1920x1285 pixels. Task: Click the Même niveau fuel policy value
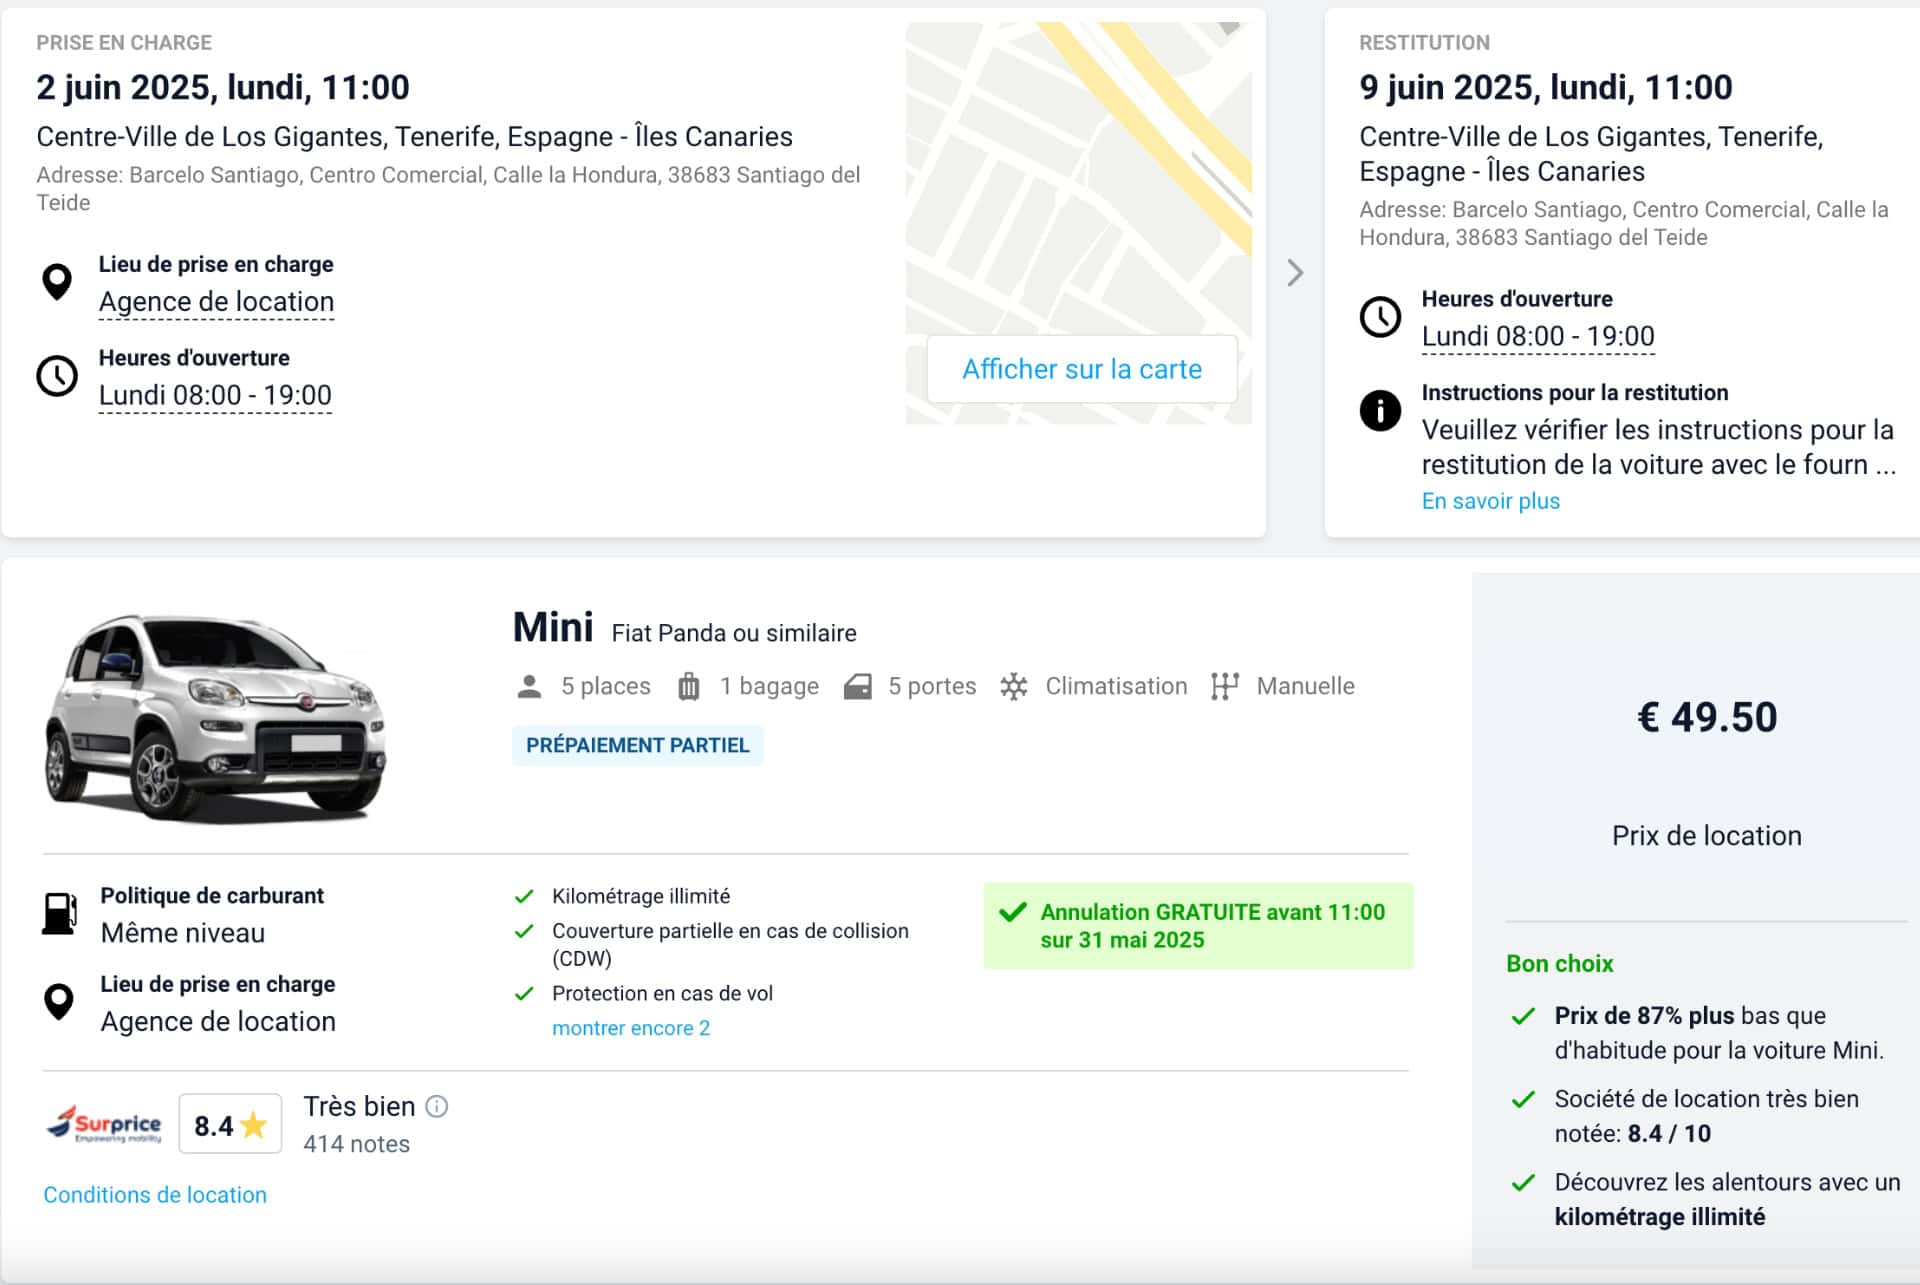pyautogui.click(x=183, y=934)
